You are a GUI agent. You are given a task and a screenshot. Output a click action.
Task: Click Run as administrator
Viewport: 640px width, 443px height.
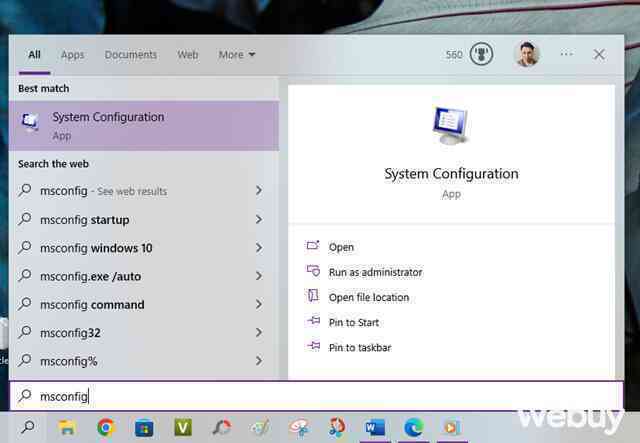tap(376, 272)
